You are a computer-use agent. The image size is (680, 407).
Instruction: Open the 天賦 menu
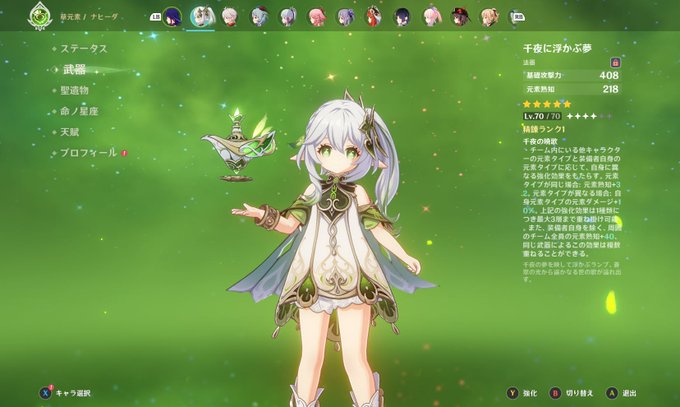click(69, 132)
